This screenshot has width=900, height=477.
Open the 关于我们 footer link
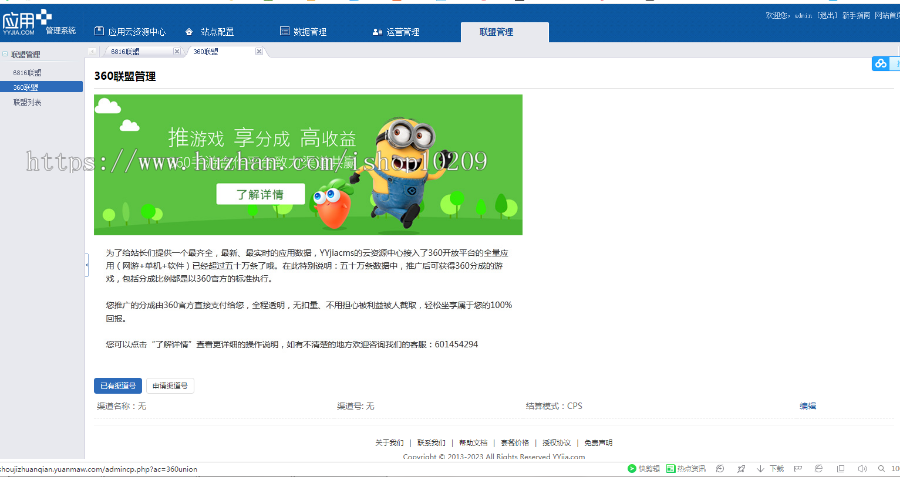pos(389,443)
